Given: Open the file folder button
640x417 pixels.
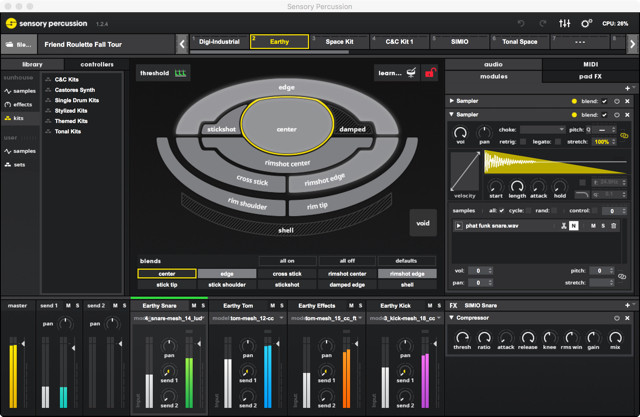Looking at the screenshot, I should point(19,44).
